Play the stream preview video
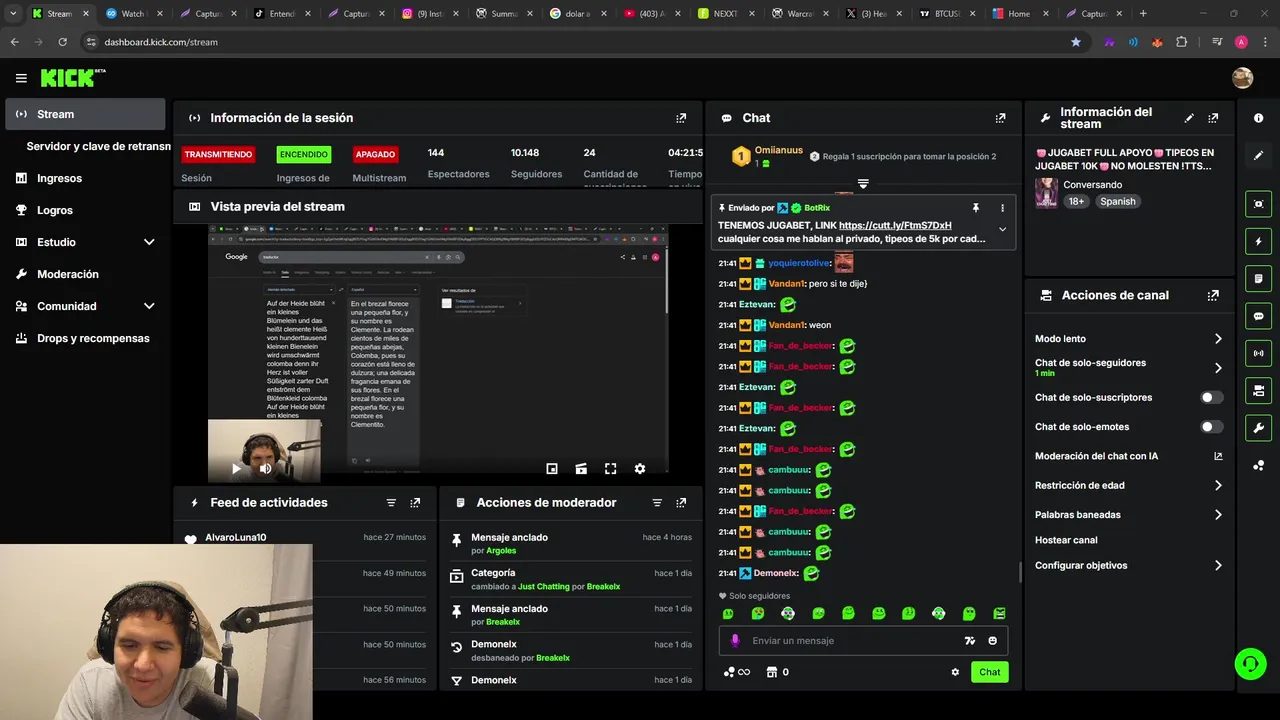Image resolution: width=1280 pixels, height=720 pixels. [x=236, y=468]
